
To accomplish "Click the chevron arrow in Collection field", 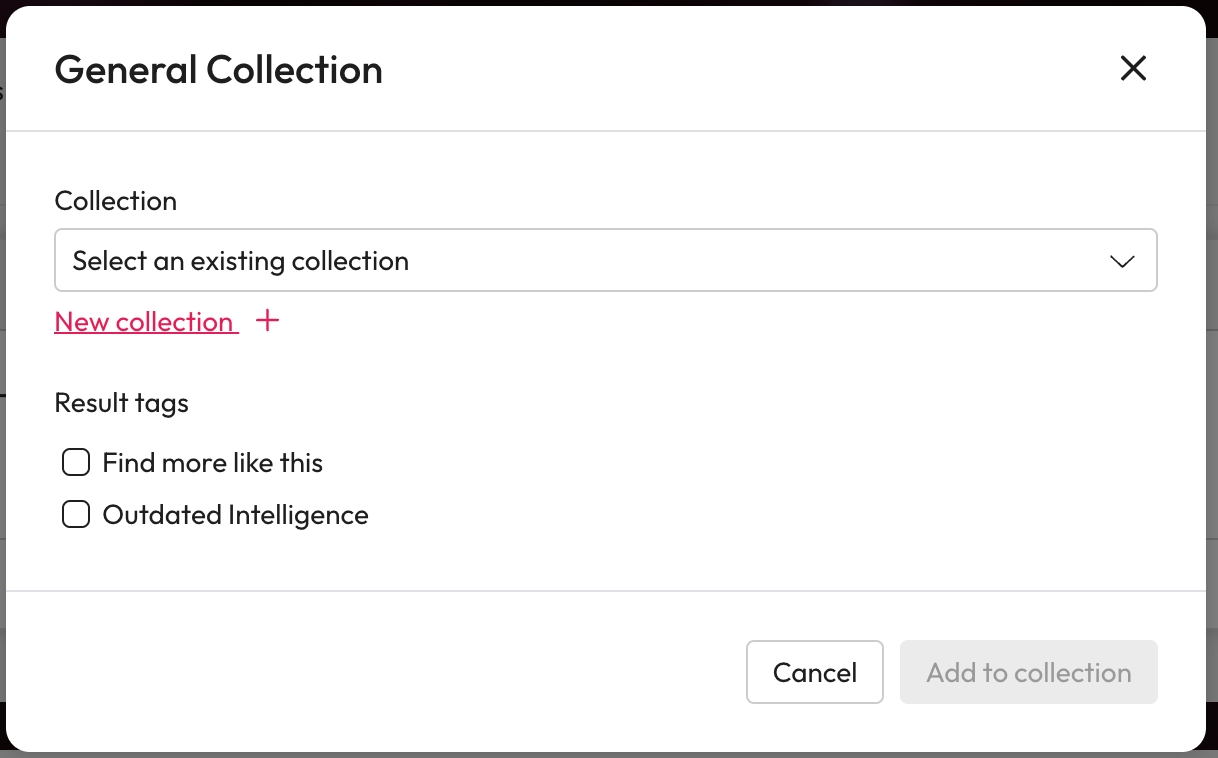I will (x=1122, y=261).
